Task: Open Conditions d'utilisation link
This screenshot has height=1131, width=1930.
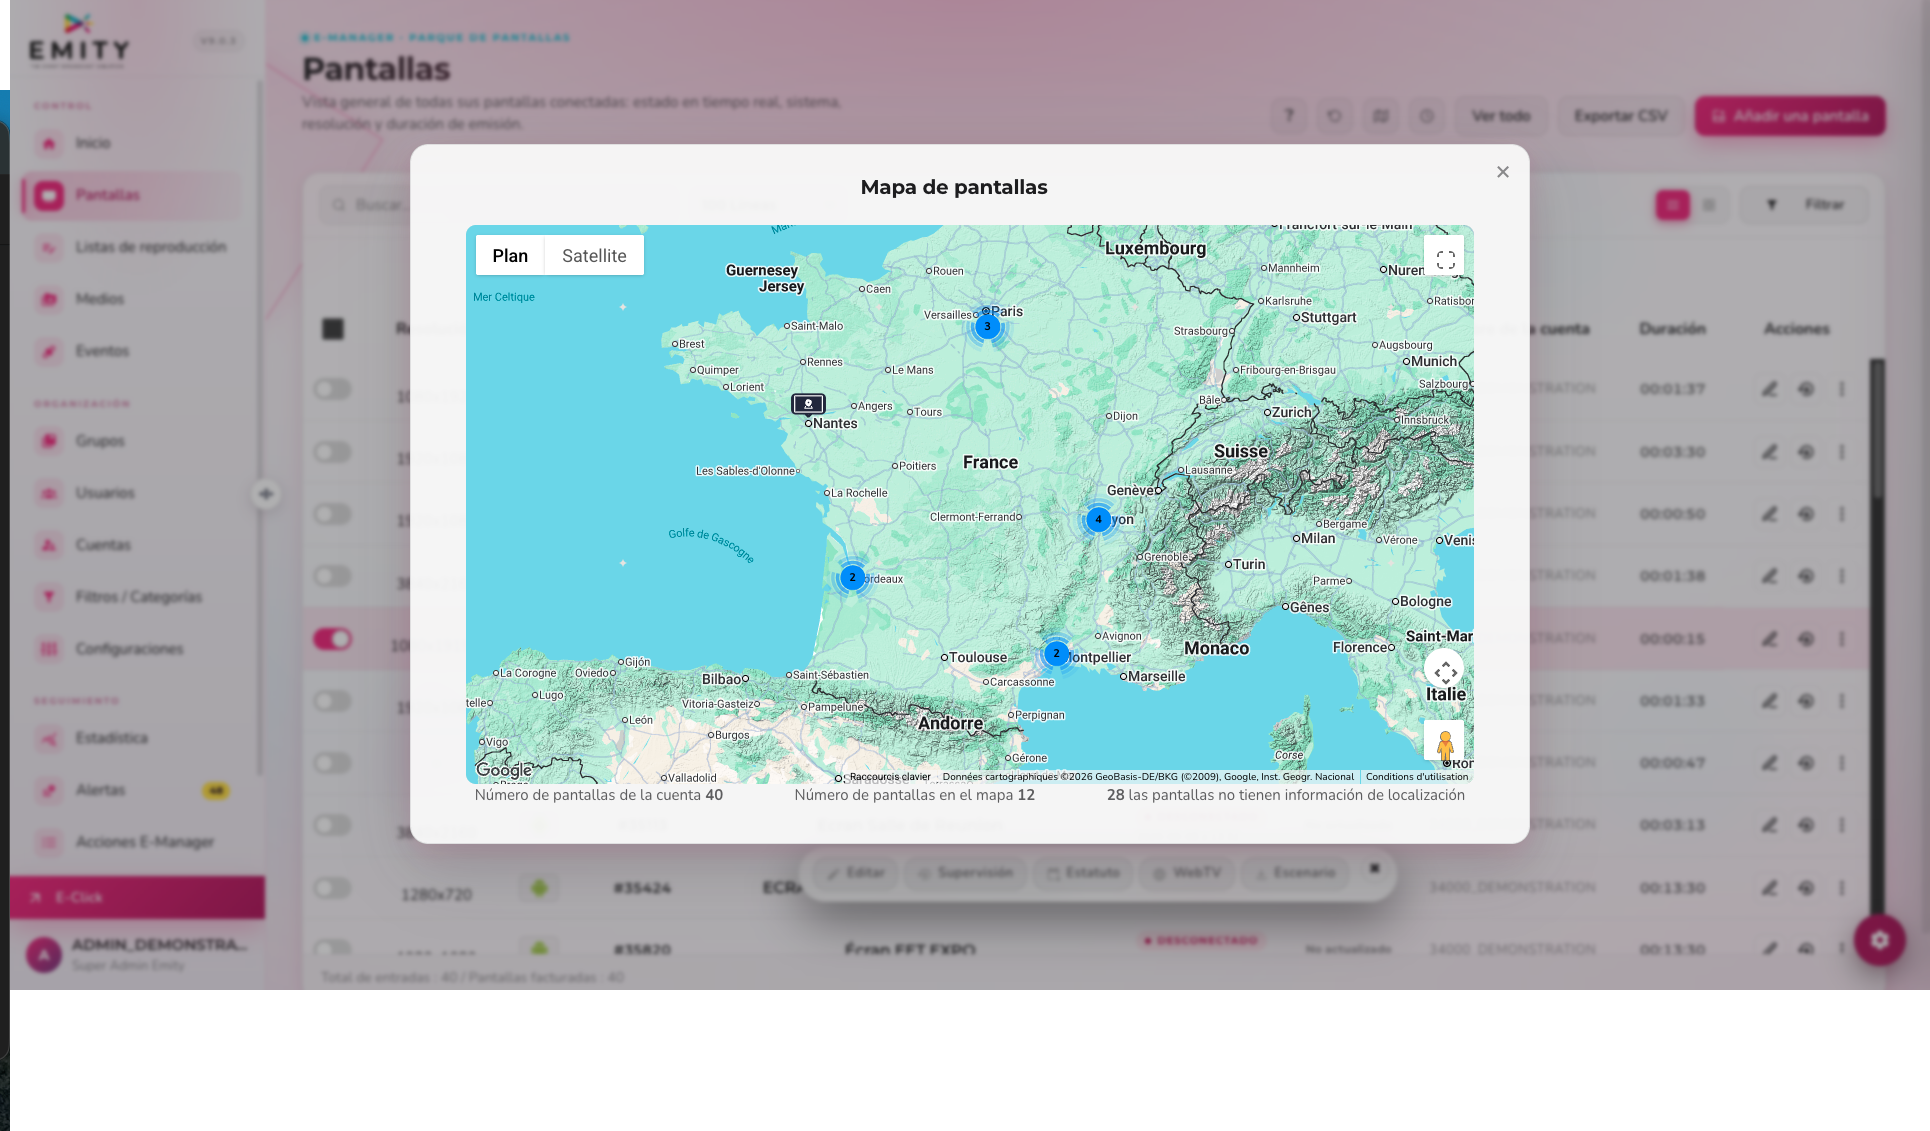Action: click(1417, 777)
